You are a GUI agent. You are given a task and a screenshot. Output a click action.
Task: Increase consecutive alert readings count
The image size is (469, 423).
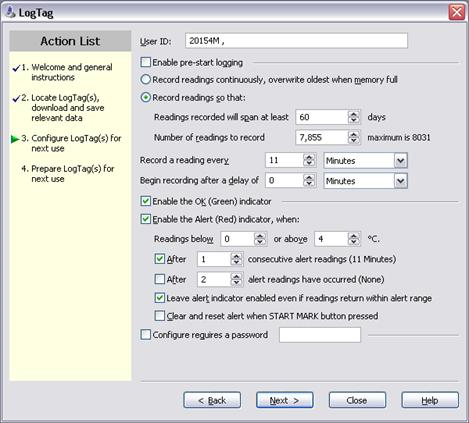pos(236,256)
